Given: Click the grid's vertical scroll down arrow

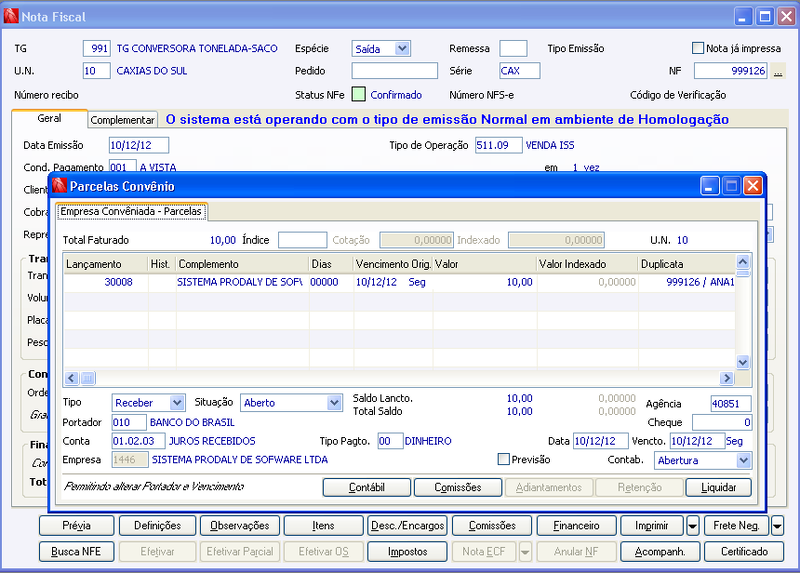Looking at the screenshot, I should click(743, 362).
